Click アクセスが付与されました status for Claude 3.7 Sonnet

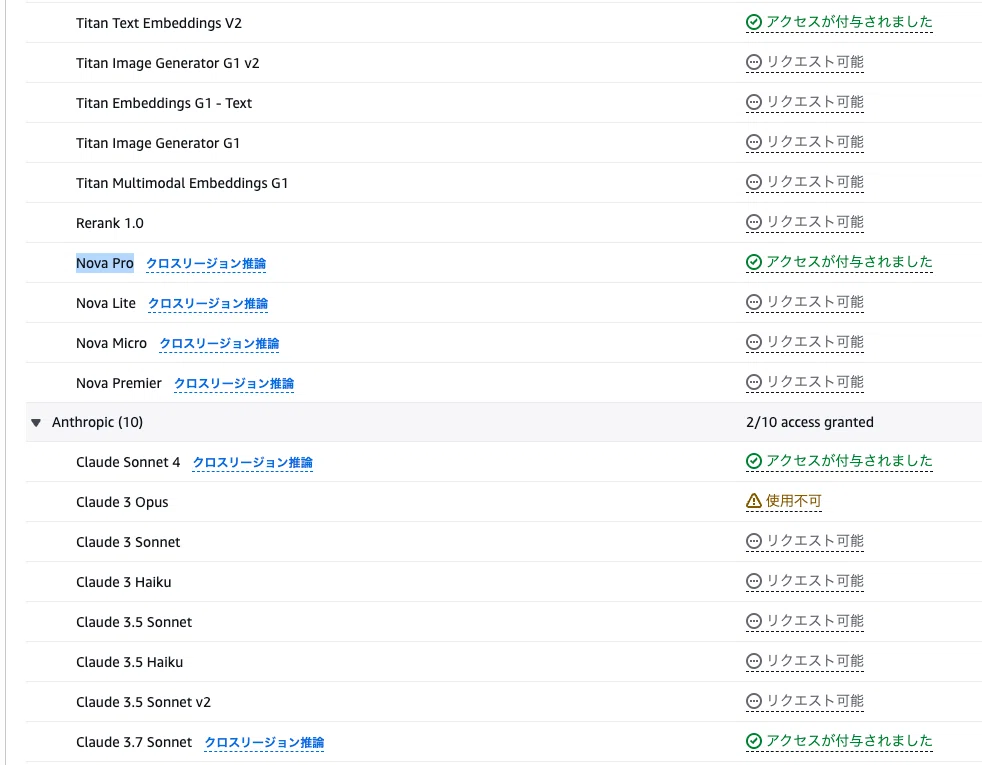(x=849, y=741)
